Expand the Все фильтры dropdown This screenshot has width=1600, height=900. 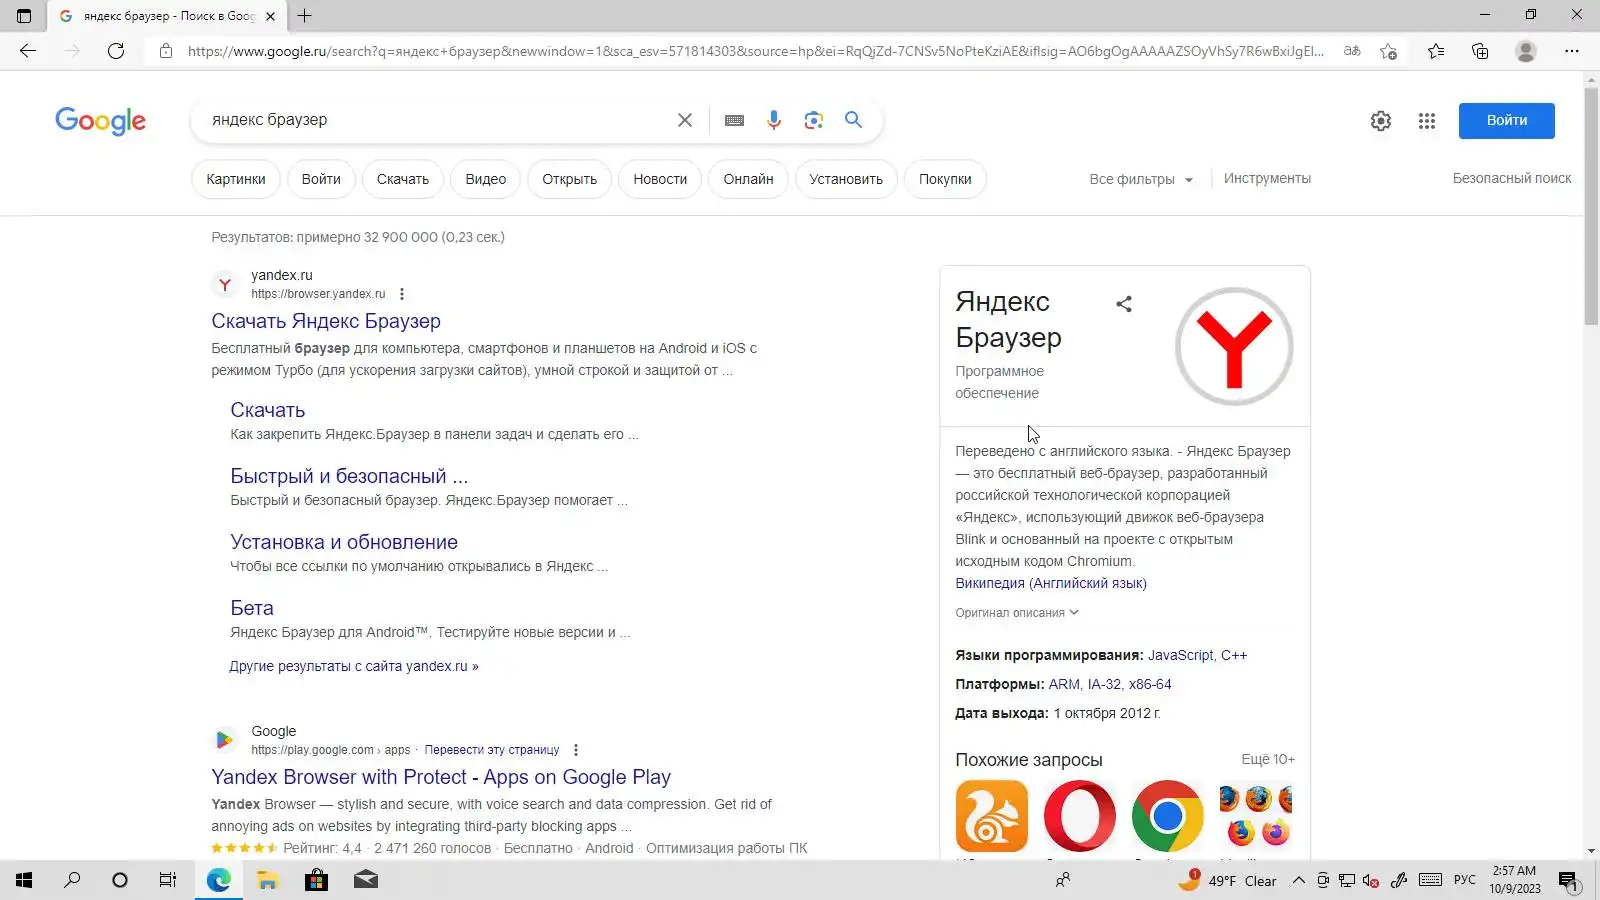coord(1141,179)
